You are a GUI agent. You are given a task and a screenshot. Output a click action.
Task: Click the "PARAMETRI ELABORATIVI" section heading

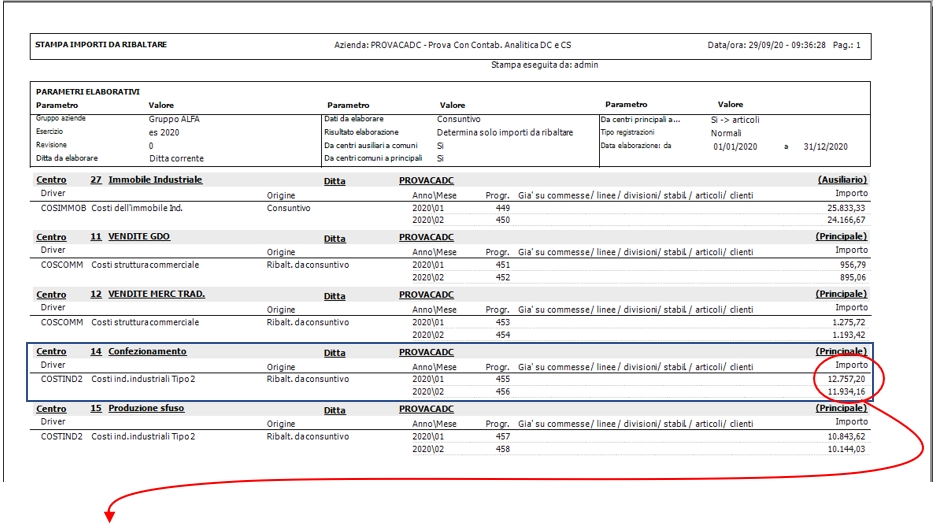coord(87,92)
